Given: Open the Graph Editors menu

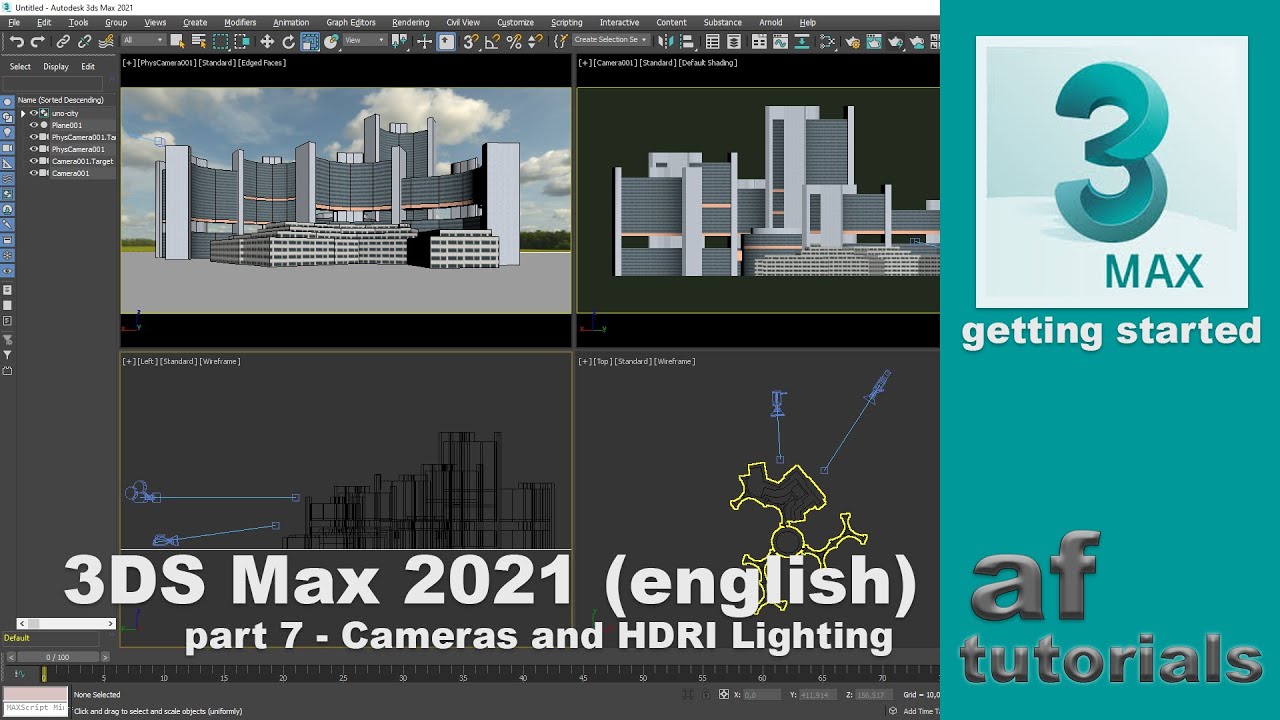Looking at the screenshot, I should pyautogui.click(x=351, y=22).
